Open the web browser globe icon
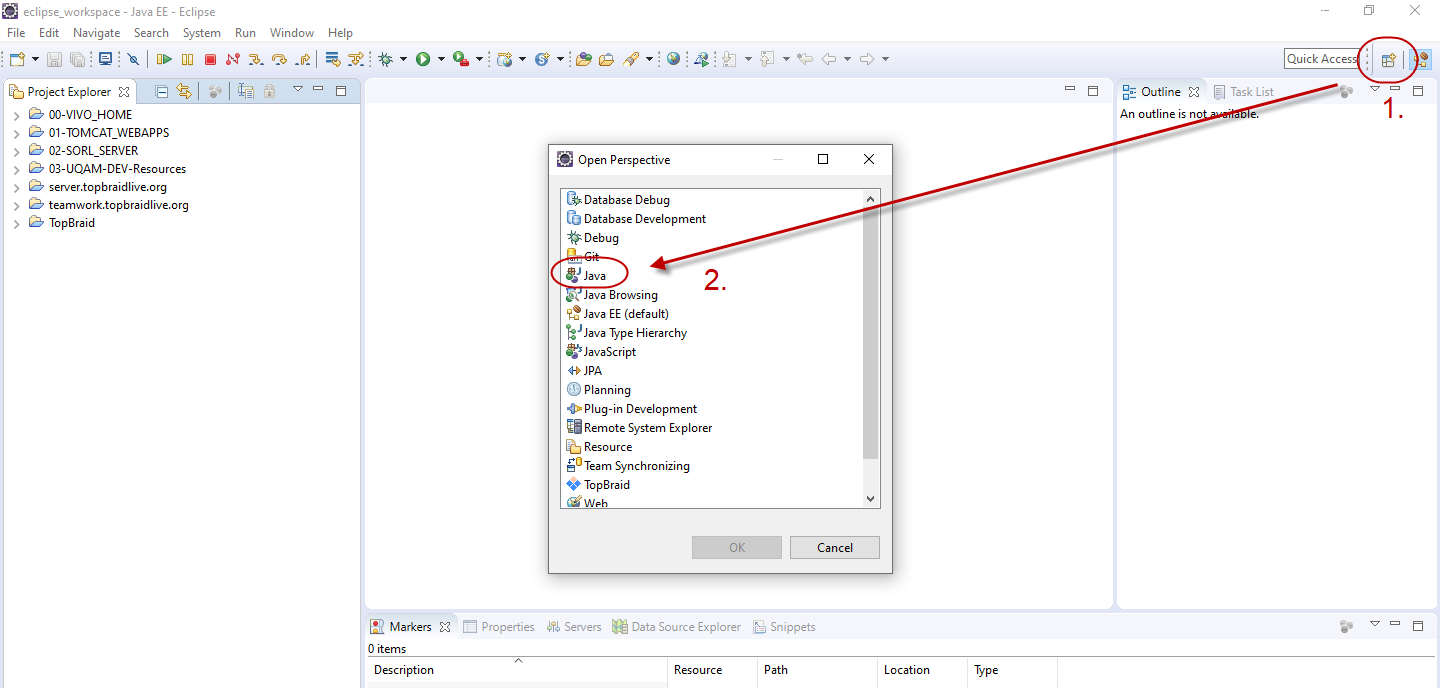The image size is (1440, 688). [673, 59]
